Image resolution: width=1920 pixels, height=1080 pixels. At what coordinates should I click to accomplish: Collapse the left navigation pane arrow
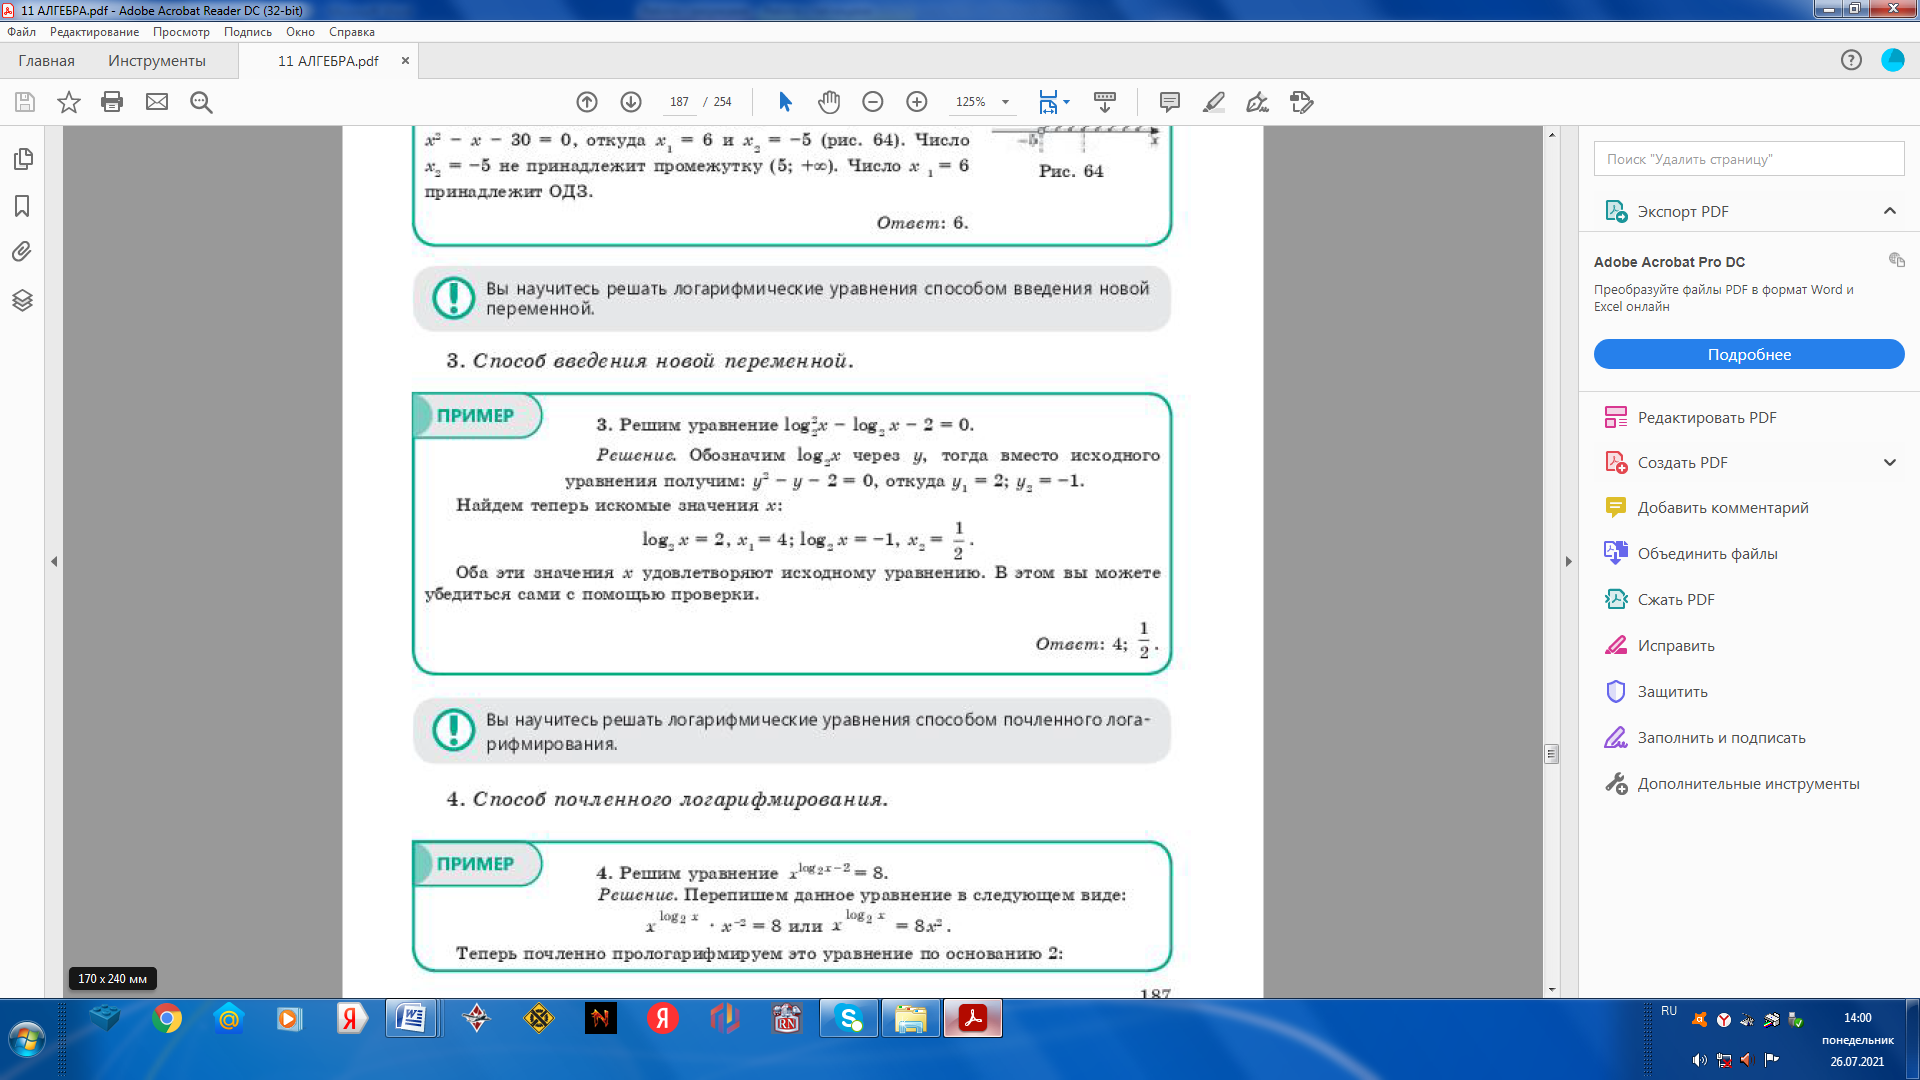(54, 562)
